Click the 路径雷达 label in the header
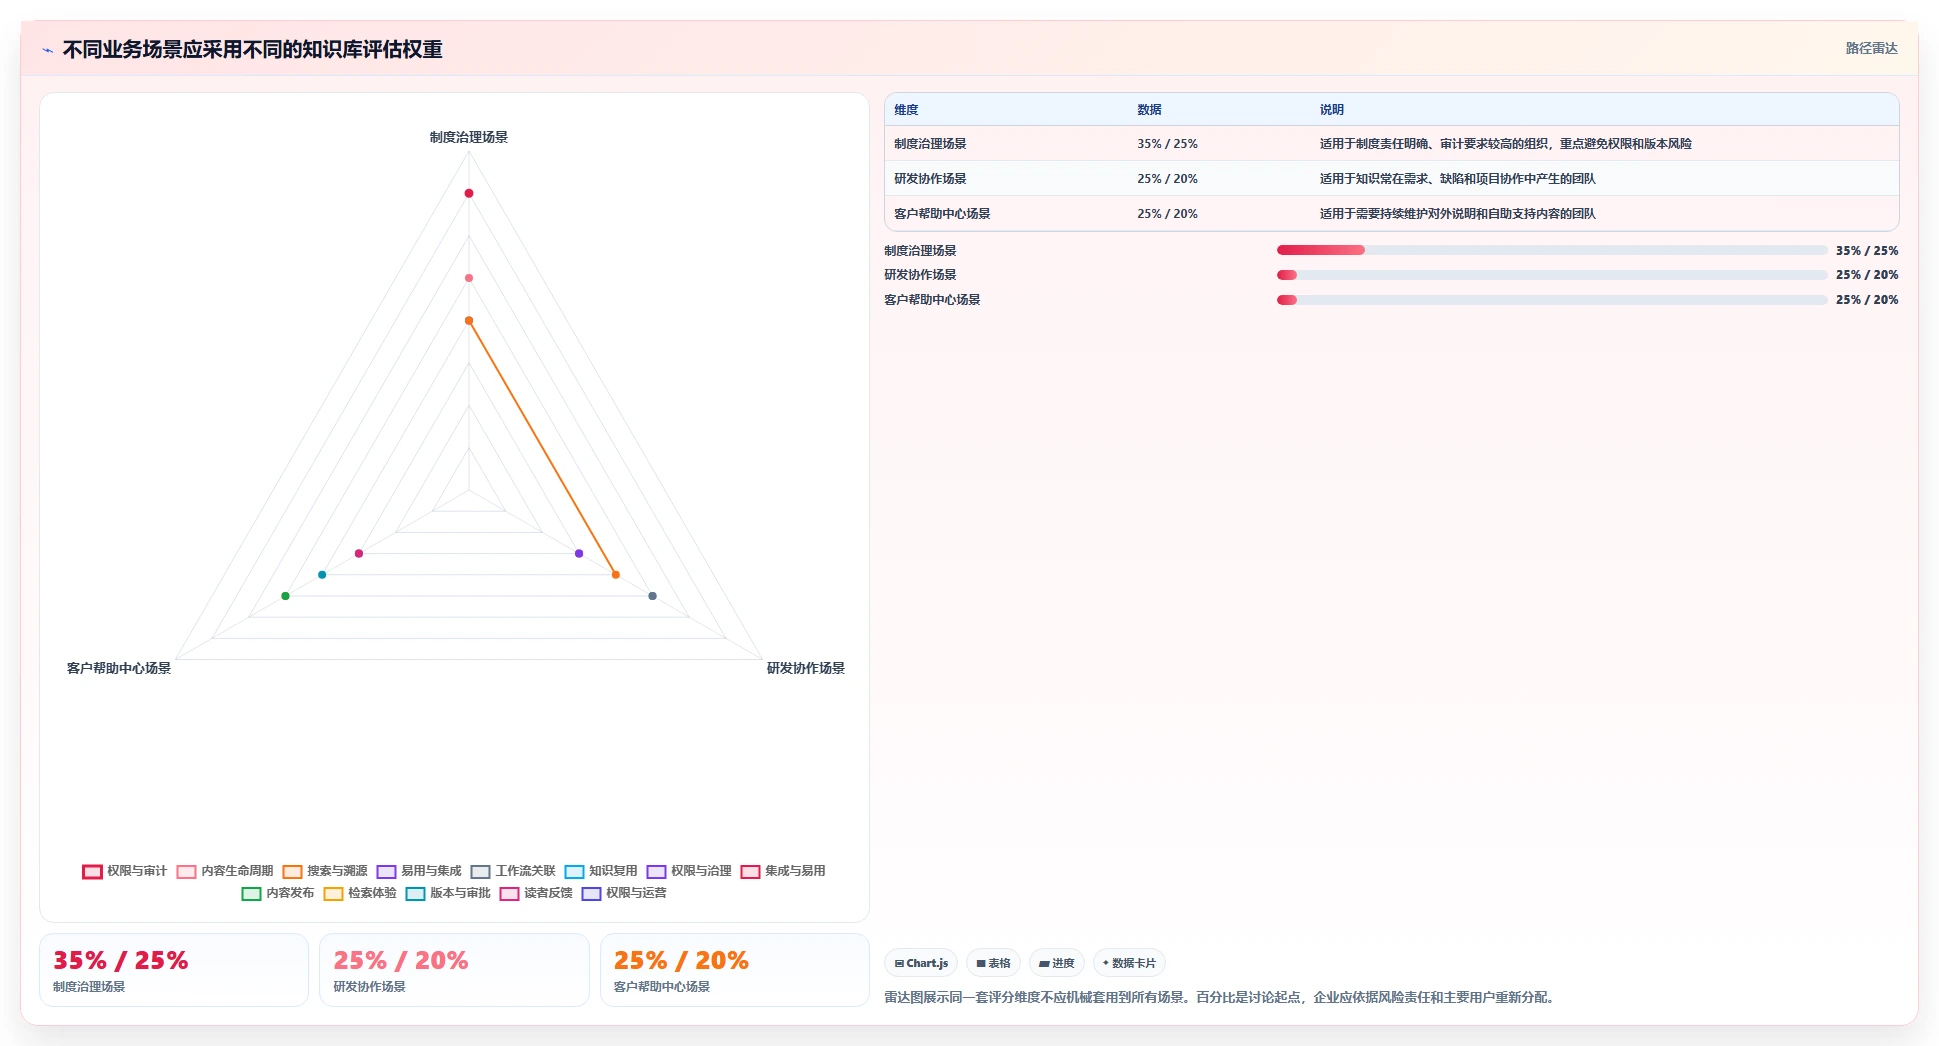 (1871, 48)
